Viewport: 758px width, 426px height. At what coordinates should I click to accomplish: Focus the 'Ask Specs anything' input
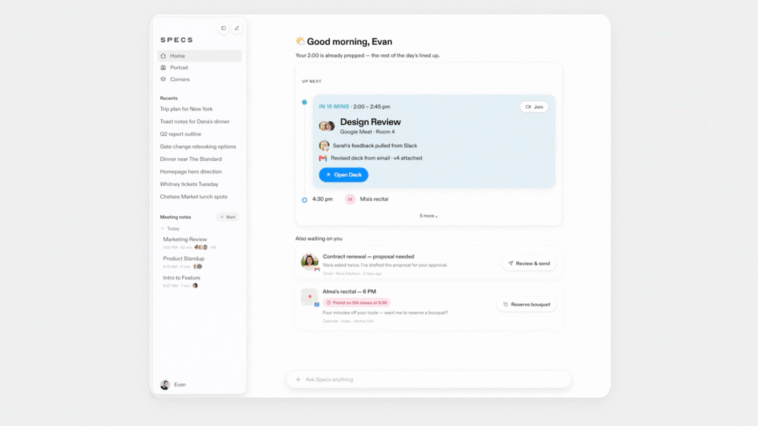tap(428, 380)
